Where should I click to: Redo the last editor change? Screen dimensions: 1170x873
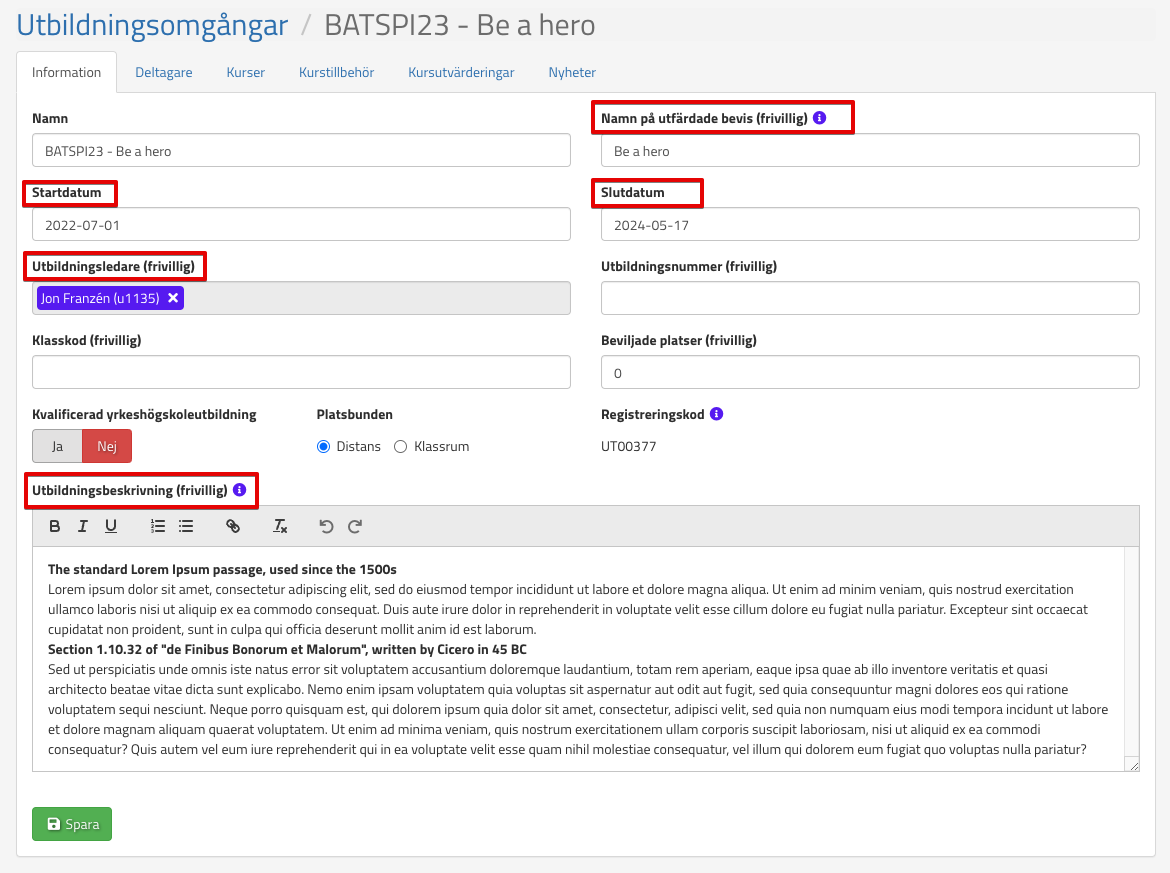354,526
